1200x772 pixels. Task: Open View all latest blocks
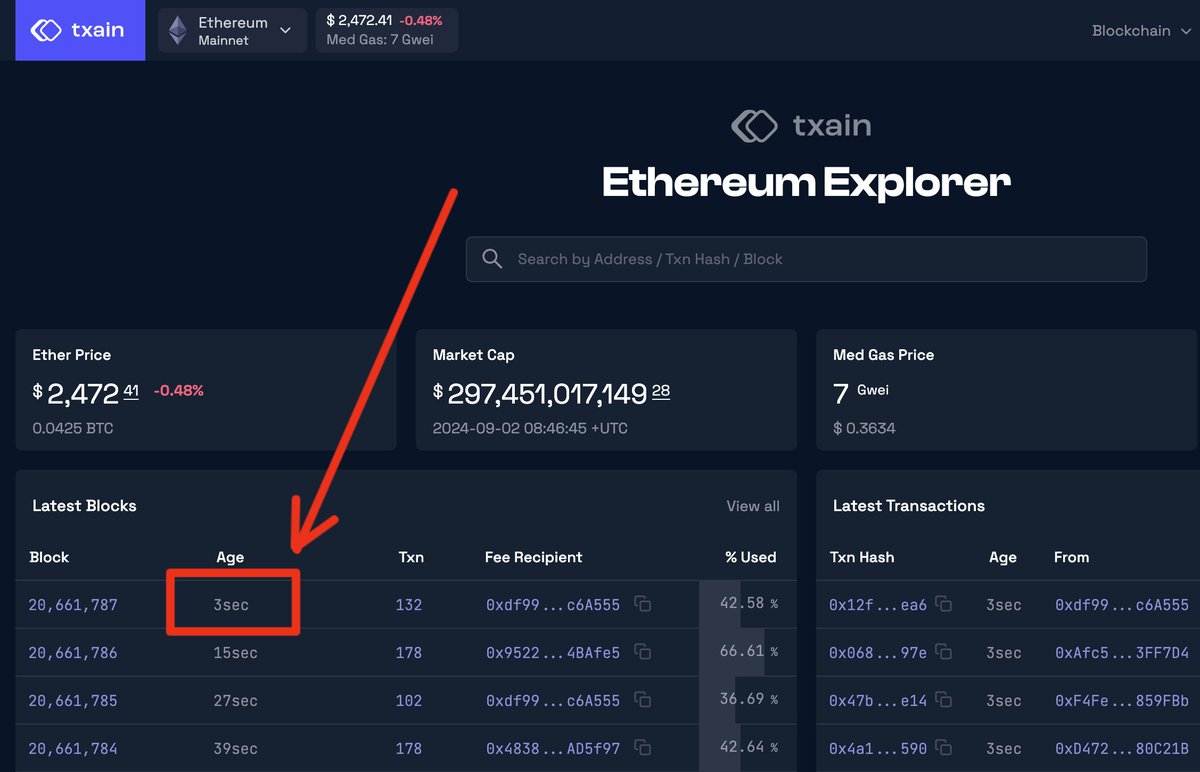(753, 506)
